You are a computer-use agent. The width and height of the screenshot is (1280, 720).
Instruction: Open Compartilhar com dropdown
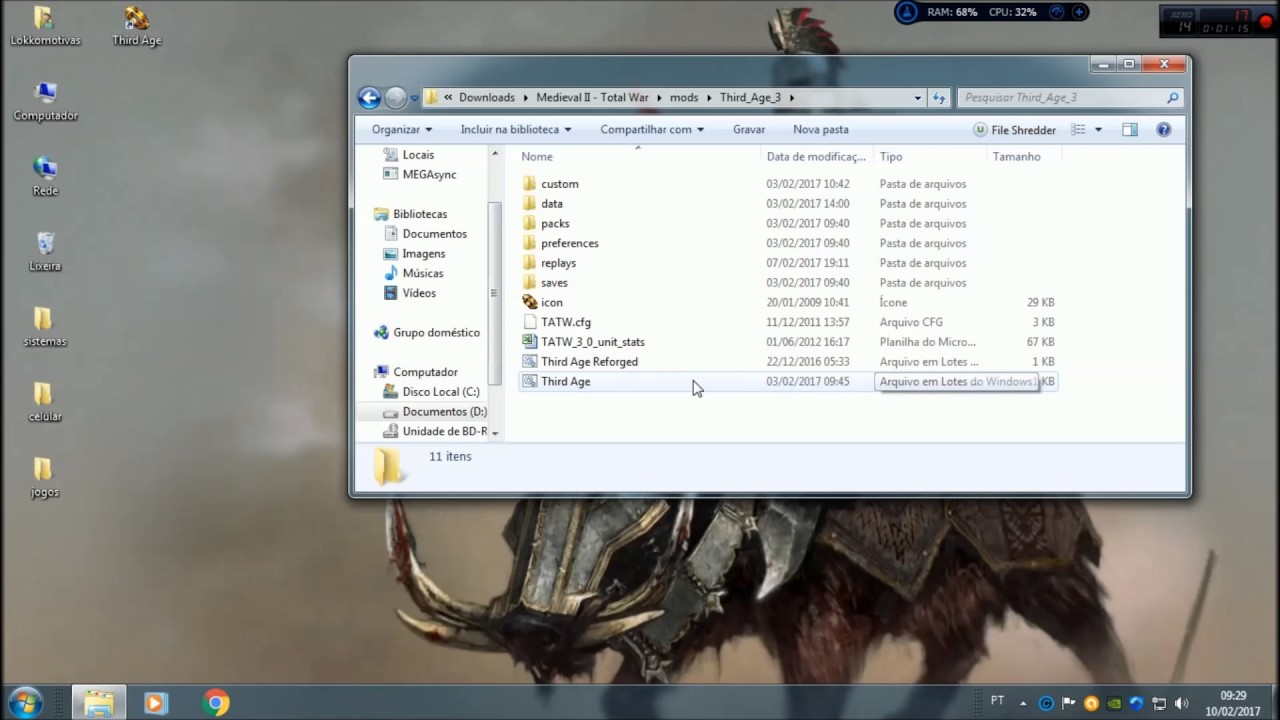[652, 130]
